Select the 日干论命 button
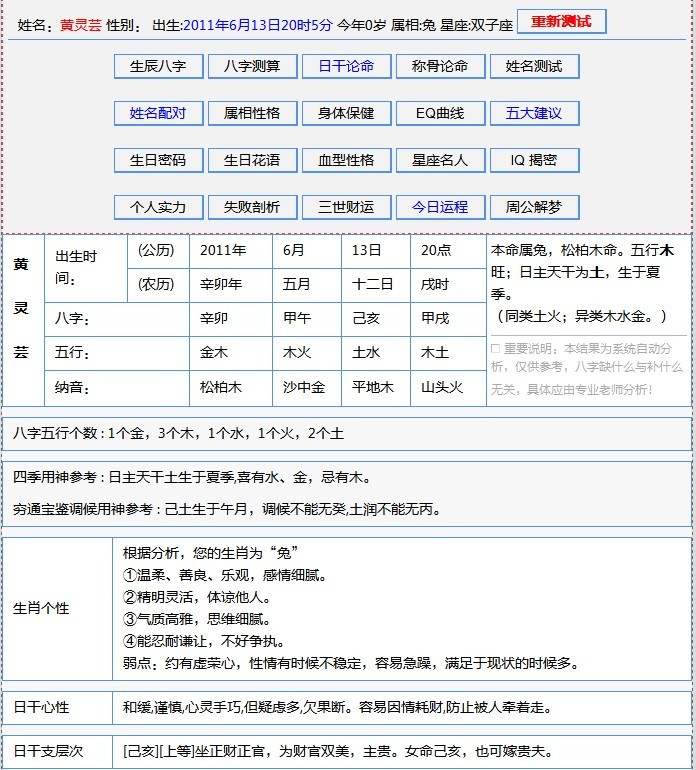Image resolution: width=696 pixels, height=770 pixels. point(346,66)
